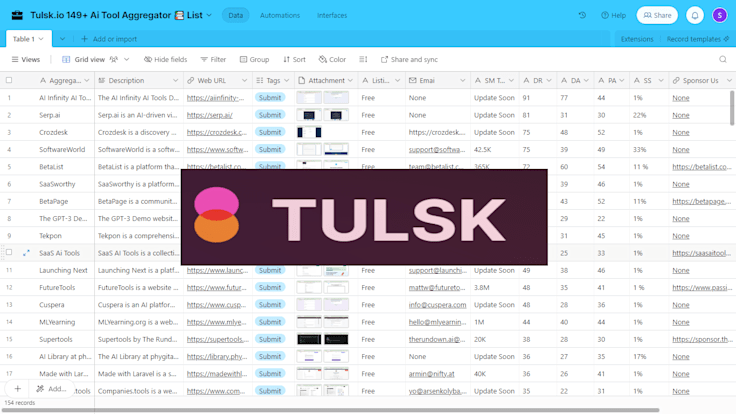Click the search magnifier icon
The height and width of the screenshot is (414, 736).
[723, 60]
